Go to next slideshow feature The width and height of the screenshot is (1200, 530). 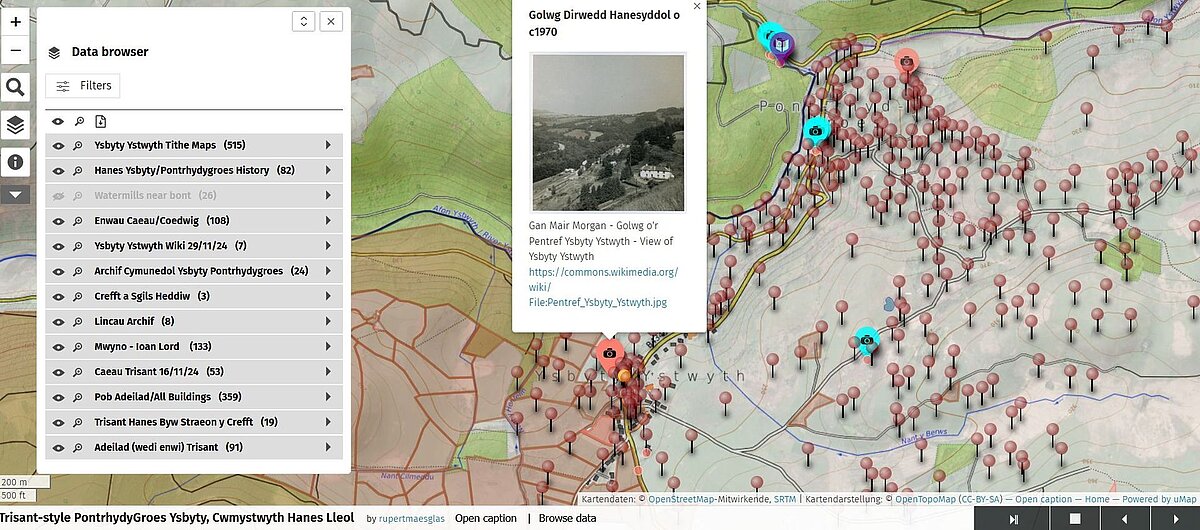coord(1175,518)
